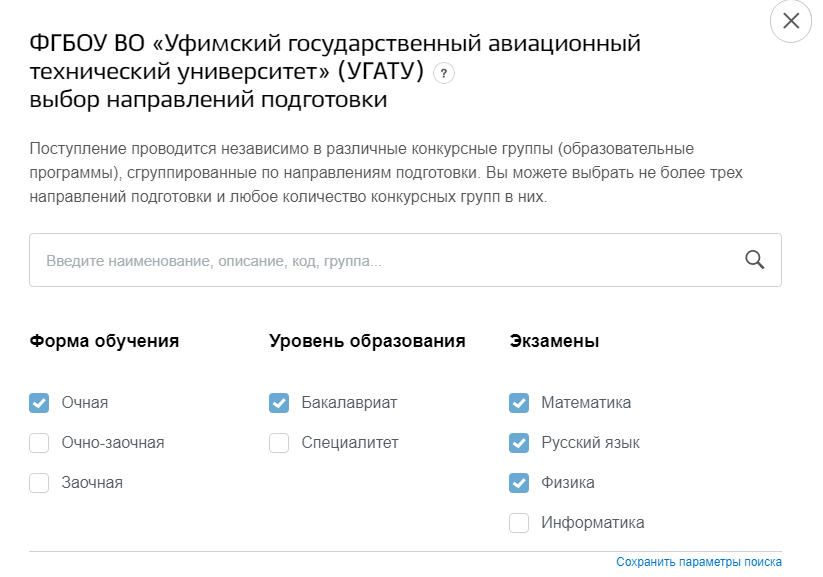Image resolution: width=823 pixels, height=577 pixels.
Task: Close the direction selection dialog
Action: pyautogui.click(x=790, y=21)
